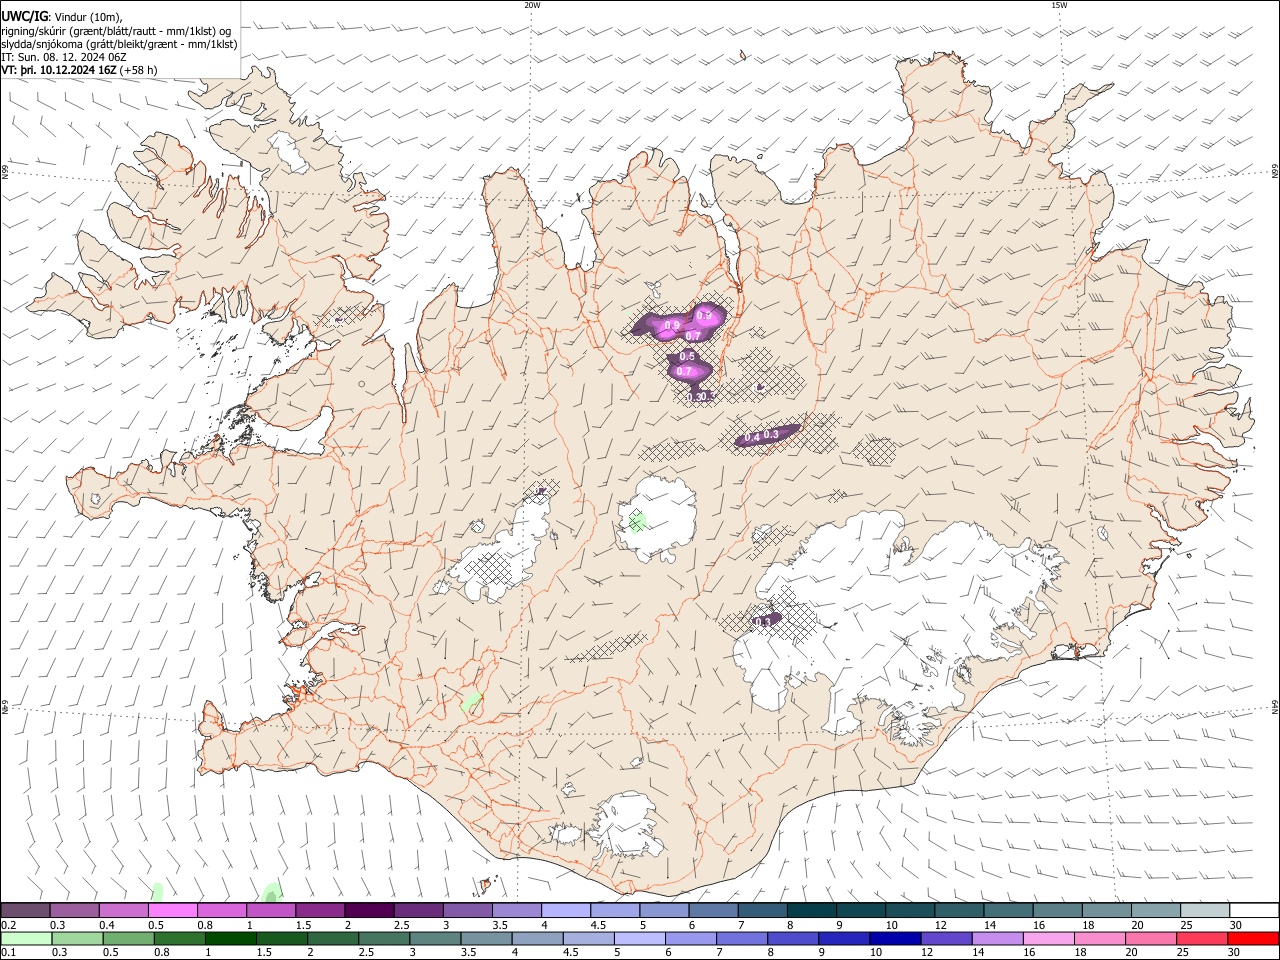Click the darkest green swatch starting at 1 in the rain legend
Image resolution: width=1280 pixels, height=960 pixels.
231,939
